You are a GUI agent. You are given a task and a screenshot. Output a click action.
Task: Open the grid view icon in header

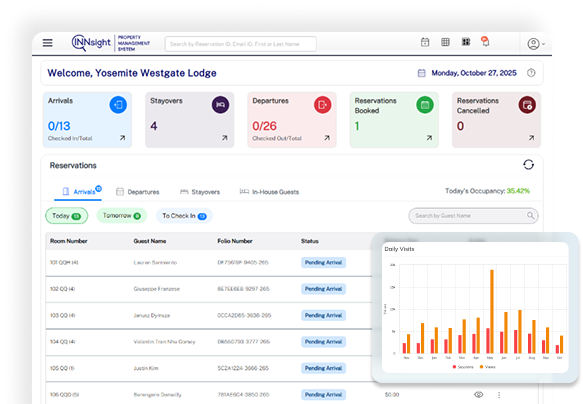click(x=445, y=42)
